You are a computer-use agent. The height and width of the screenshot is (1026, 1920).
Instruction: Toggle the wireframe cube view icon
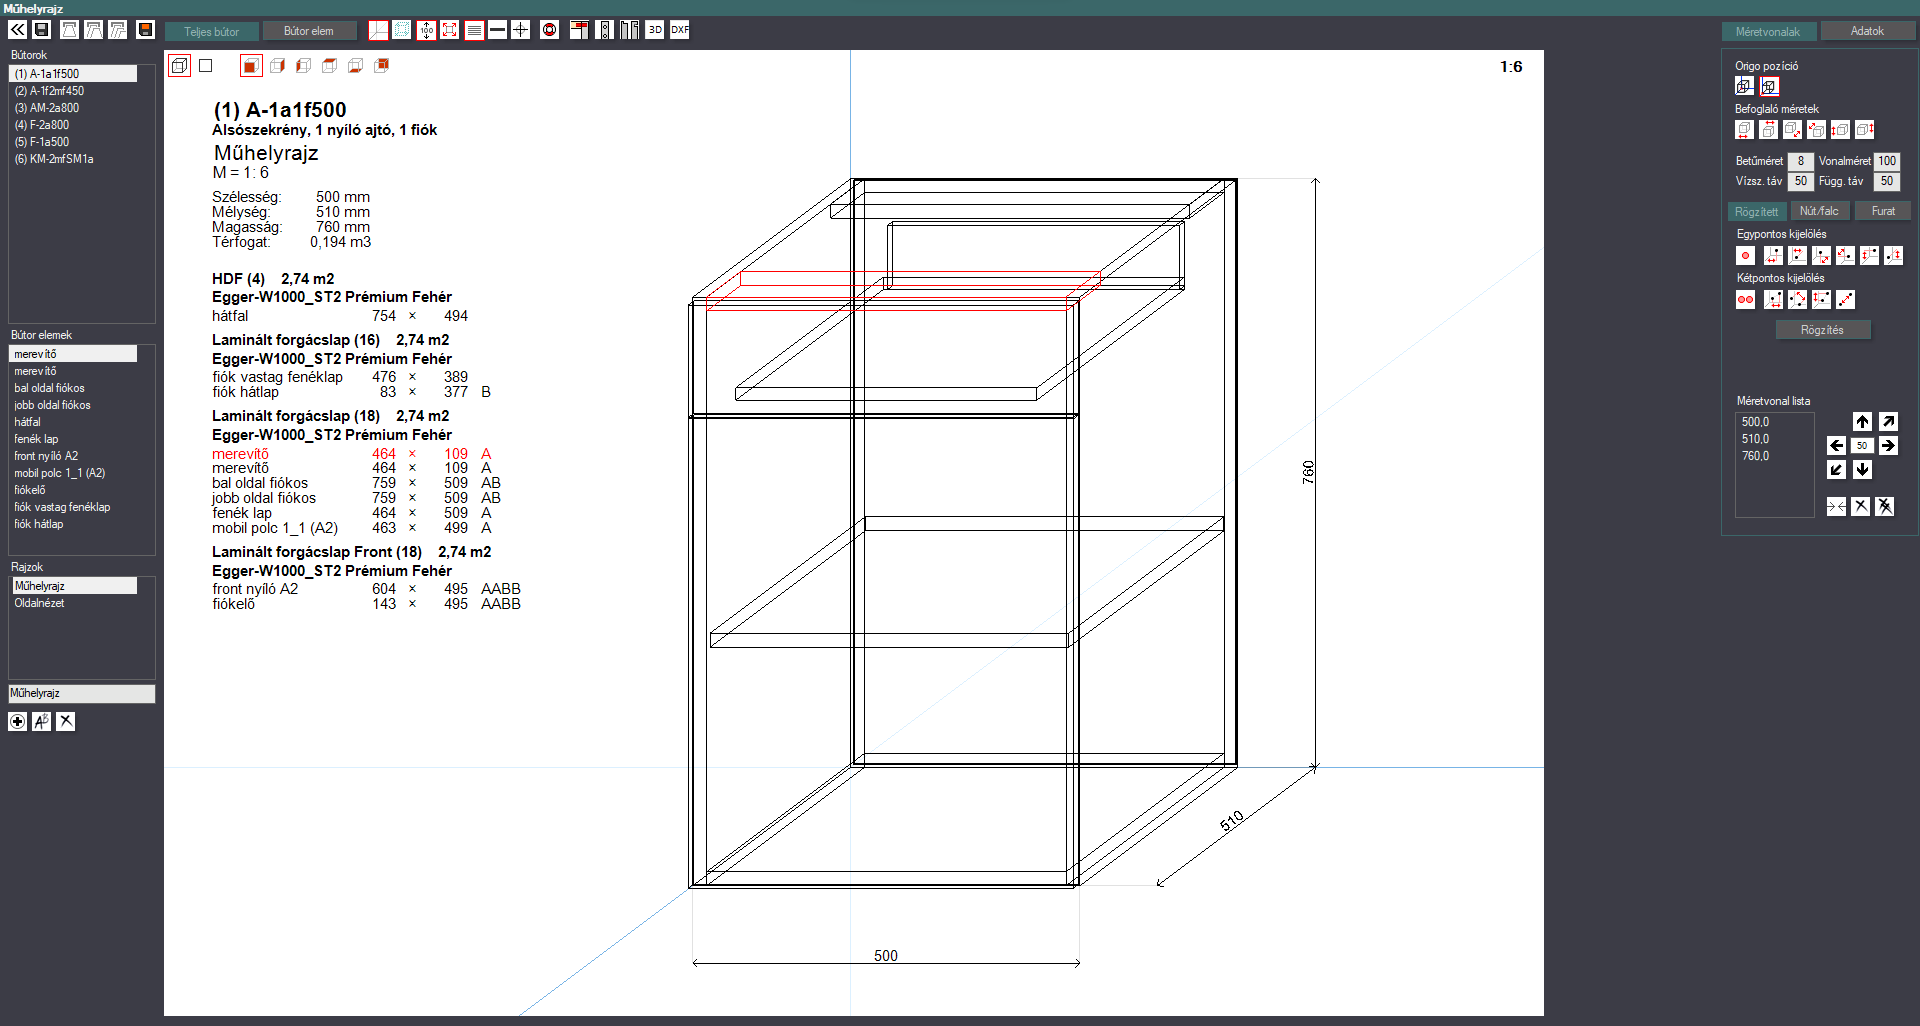pyautogui.click(x=179, y=66)
